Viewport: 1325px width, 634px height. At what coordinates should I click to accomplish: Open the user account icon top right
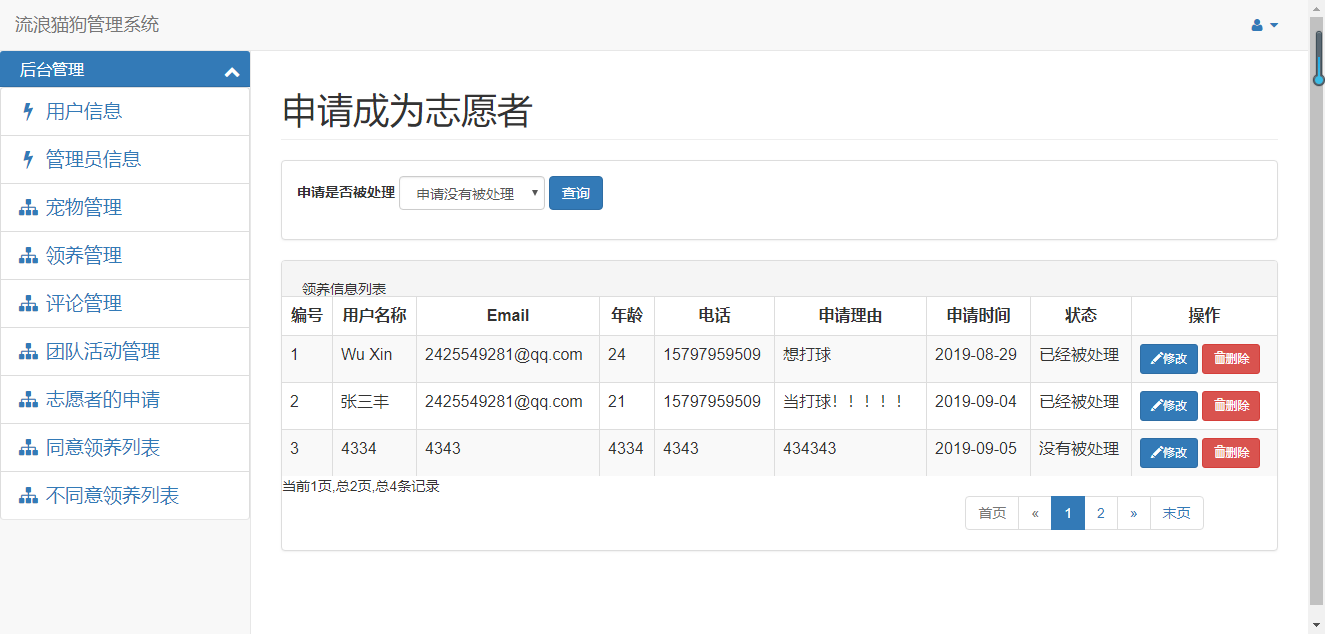1258,24
